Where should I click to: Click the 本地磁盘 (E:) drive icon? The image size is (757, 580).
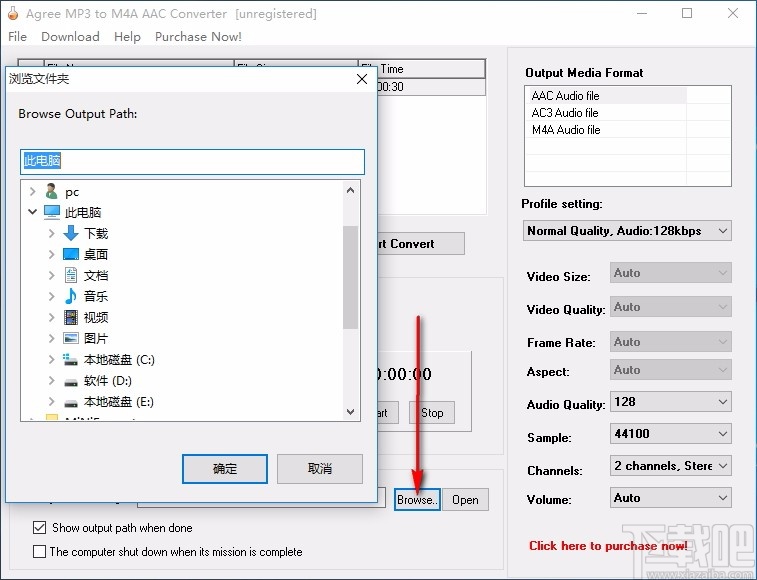point(70,403)
